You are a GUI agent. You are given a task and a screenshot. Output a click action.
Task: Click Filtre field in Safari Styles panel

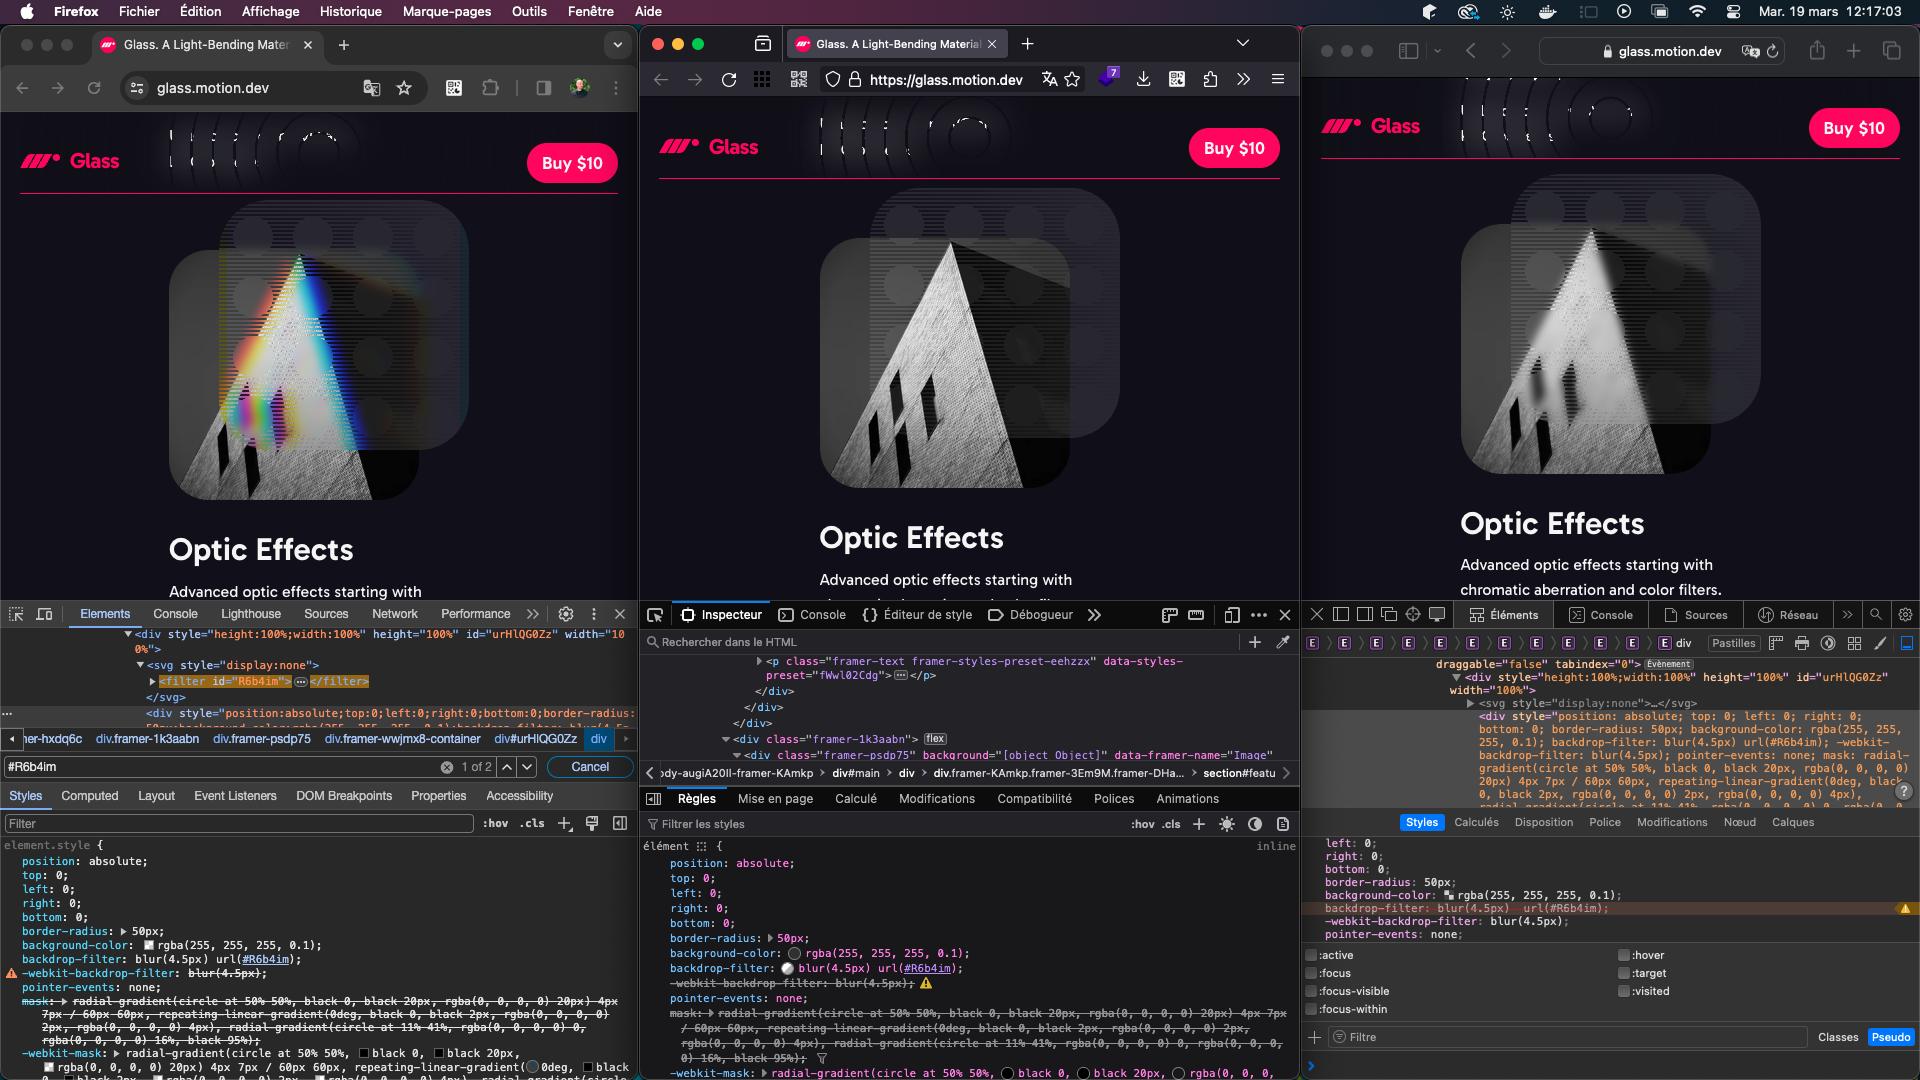coord(1568,1037)
